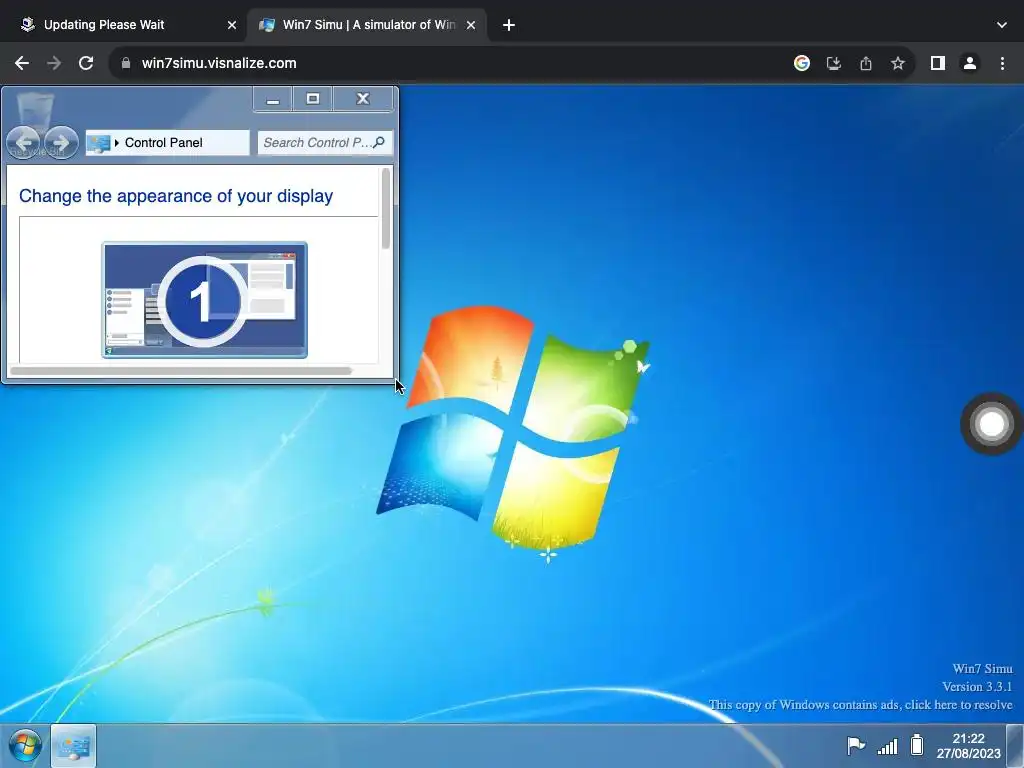
Task: Focus the Search Control Panel field
Action: coord(325,142)
